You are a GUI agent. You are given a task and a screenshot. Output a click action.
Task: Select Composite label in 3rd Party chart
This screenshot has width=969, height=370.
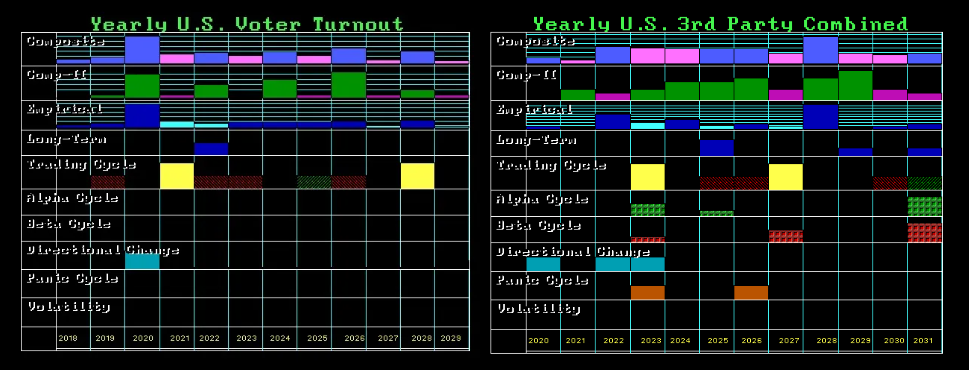coord(536,41)
